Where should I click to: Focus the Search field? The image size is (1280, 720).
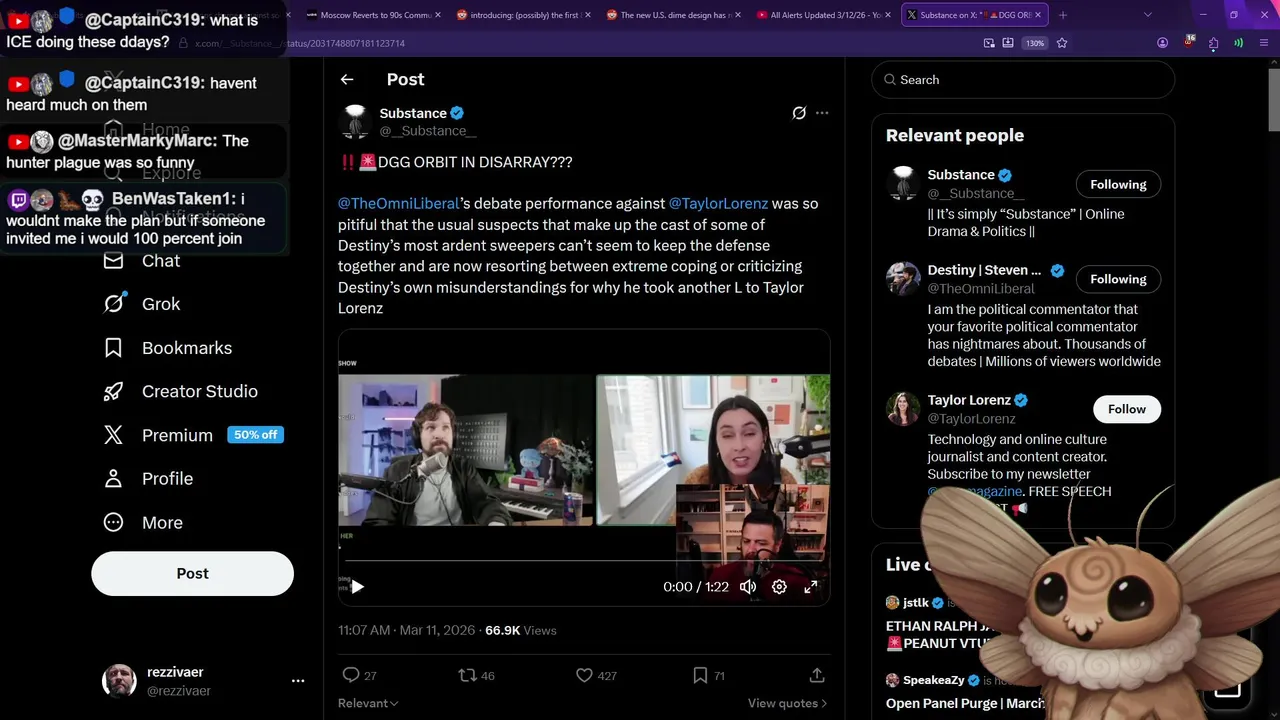(1023, 80)
